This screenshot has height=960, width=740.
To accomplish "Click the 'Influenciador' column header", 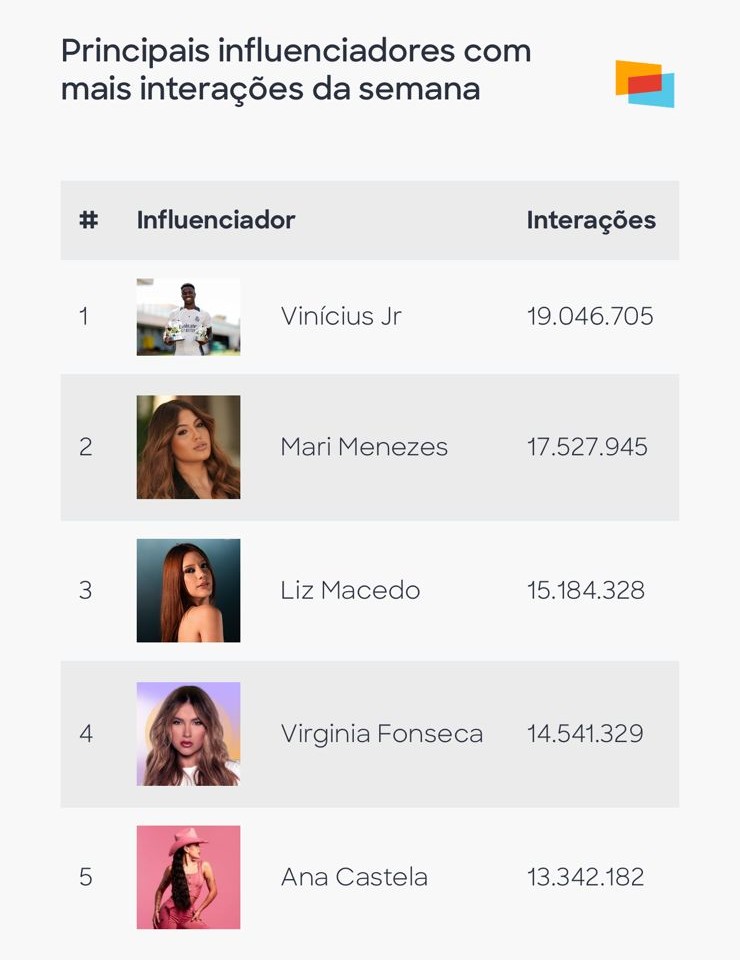I will 216,220.
